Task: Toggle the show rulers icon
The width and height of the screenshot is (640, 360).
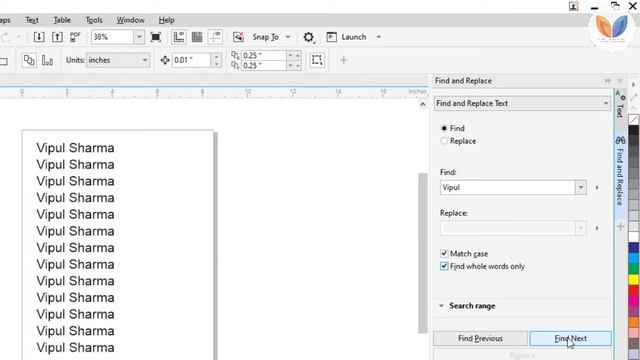Action: 179,37
